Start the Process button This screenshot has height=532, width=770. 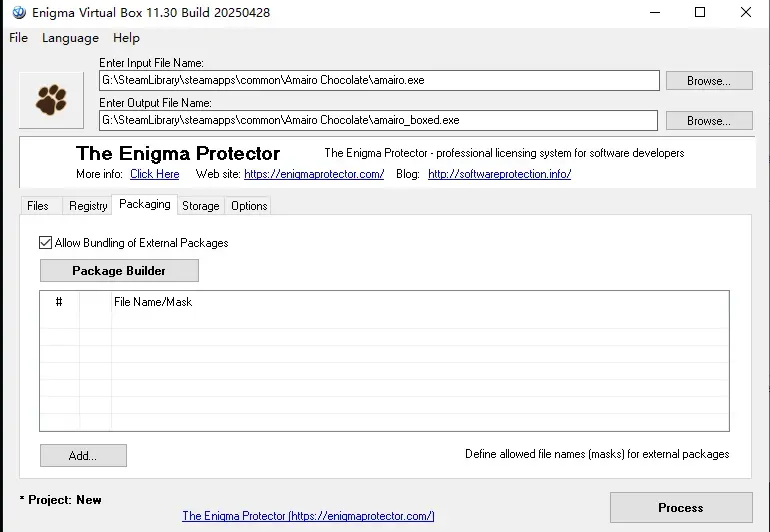tap(681, 507)
